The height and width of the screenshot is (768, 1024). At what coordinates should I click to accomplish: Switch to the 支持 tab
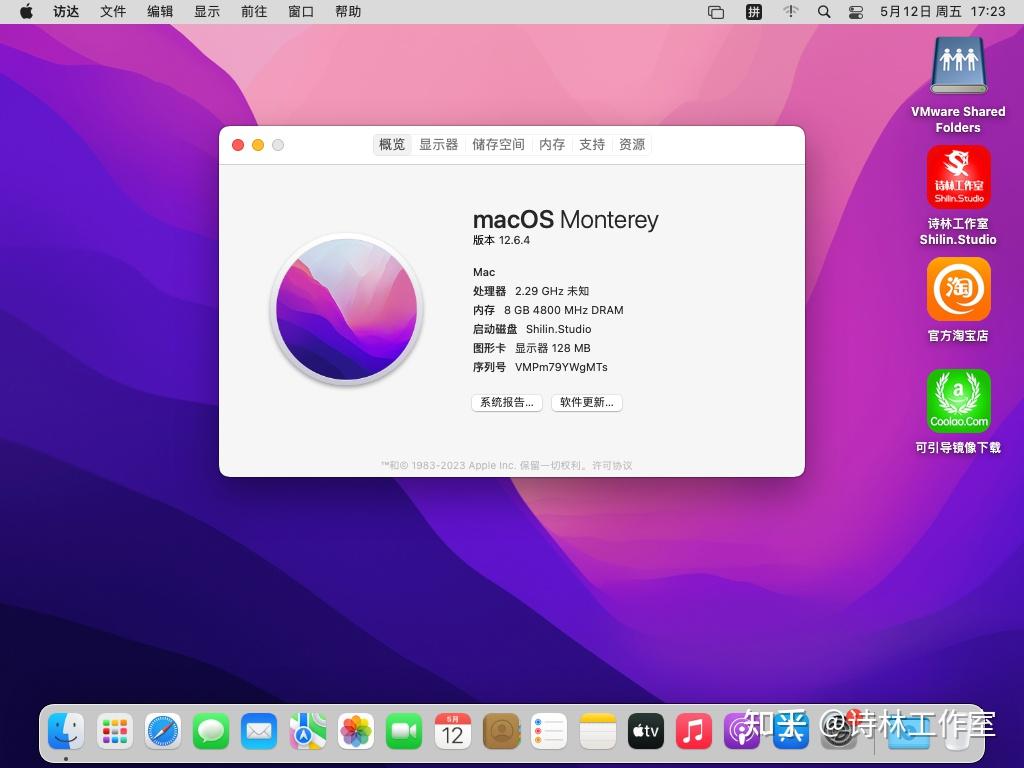[x=592, y=144]
